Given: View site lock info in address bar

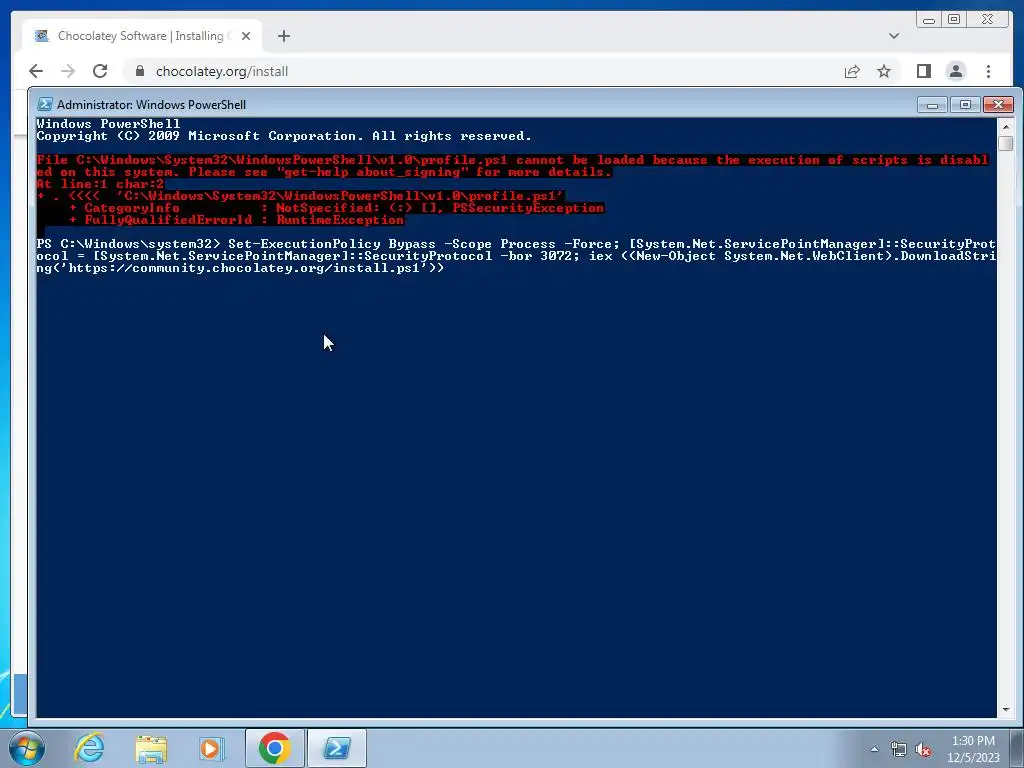Looking at the screenshot, I should (140, 71).
